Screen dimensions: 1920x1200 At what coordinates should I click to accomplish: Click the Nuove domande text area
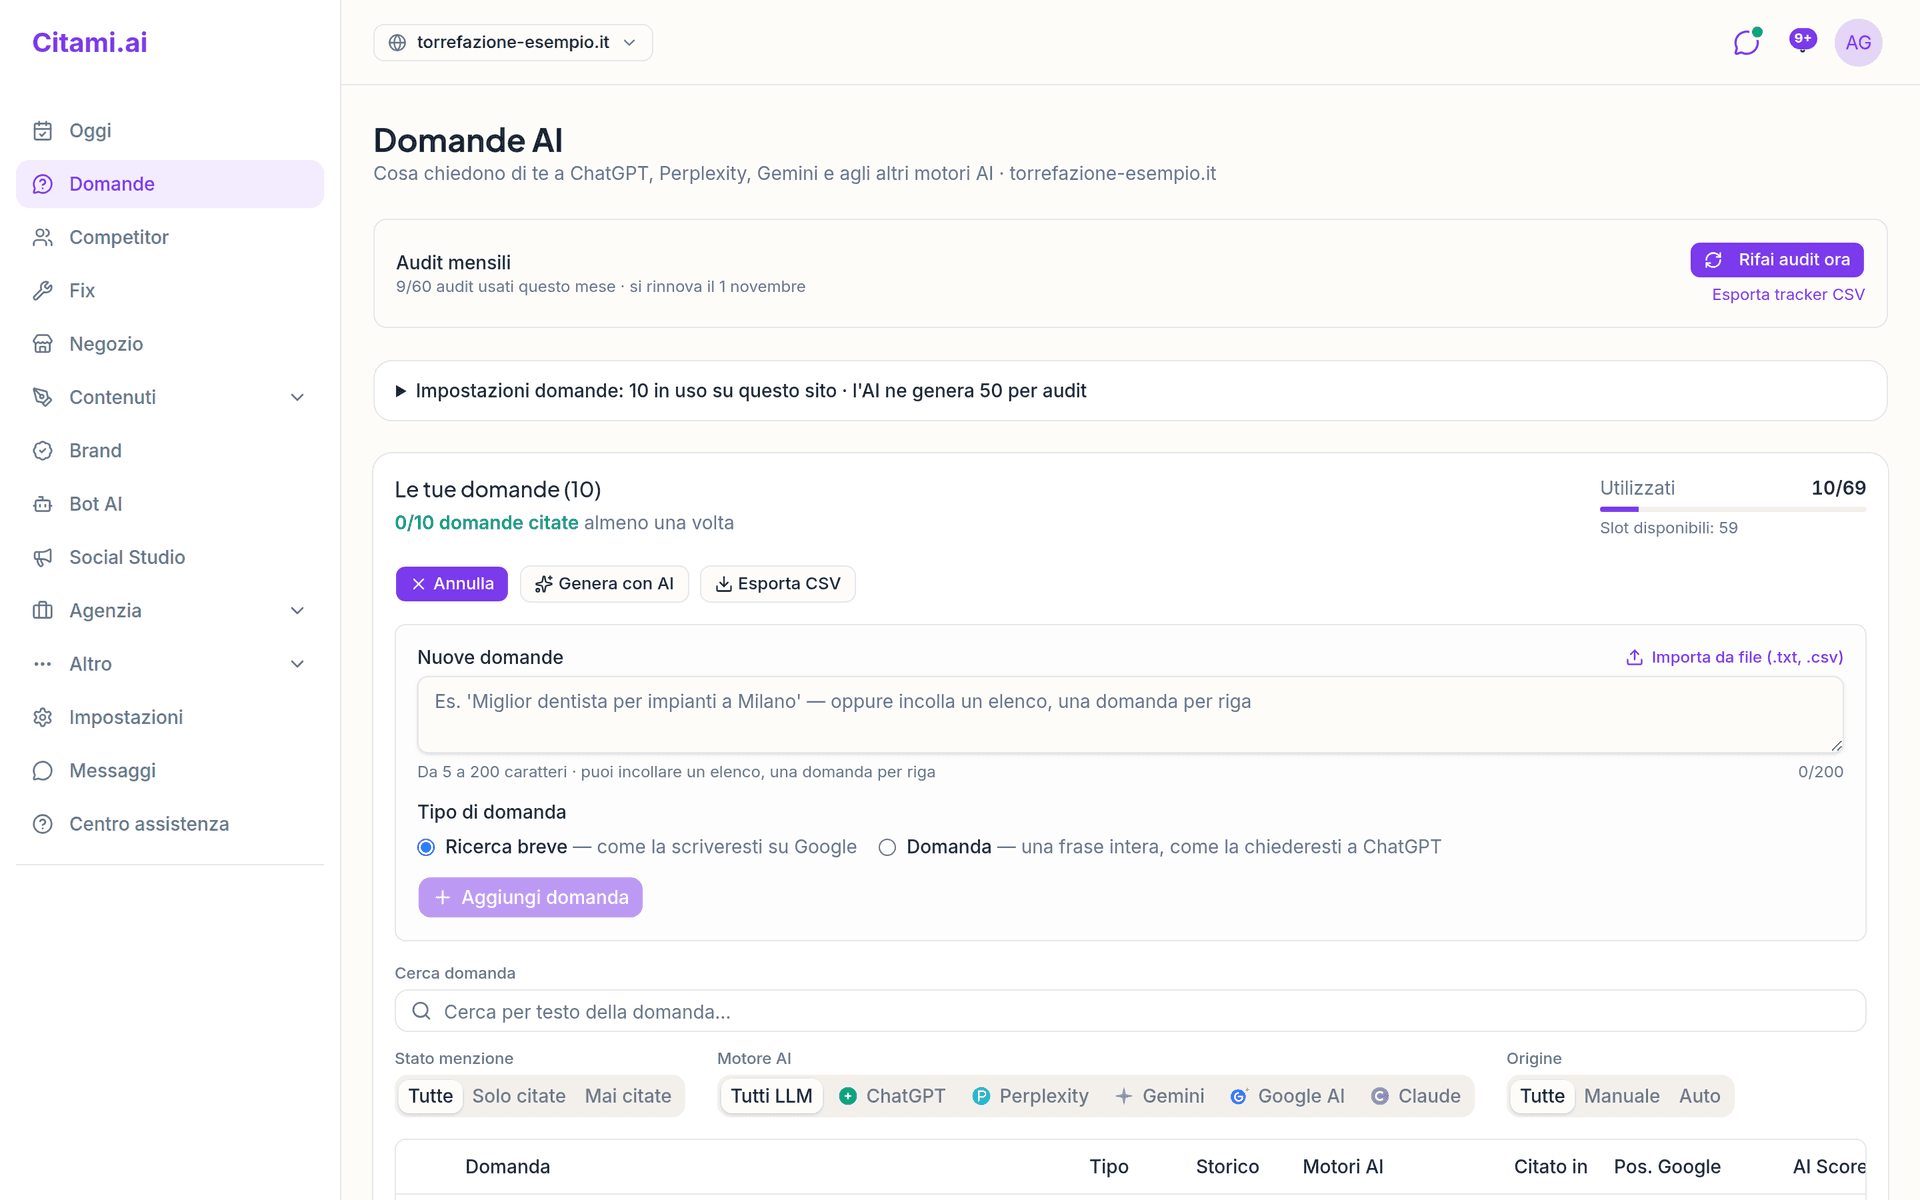point(1130,715)
